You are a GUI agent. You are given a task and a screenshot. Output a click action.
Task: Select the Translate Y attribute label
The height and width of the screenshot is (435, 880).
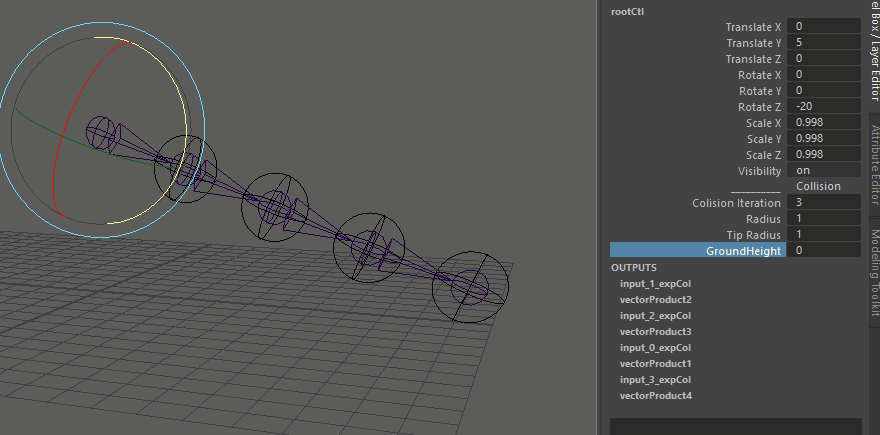pyautogui.click(x=753, y=43)
